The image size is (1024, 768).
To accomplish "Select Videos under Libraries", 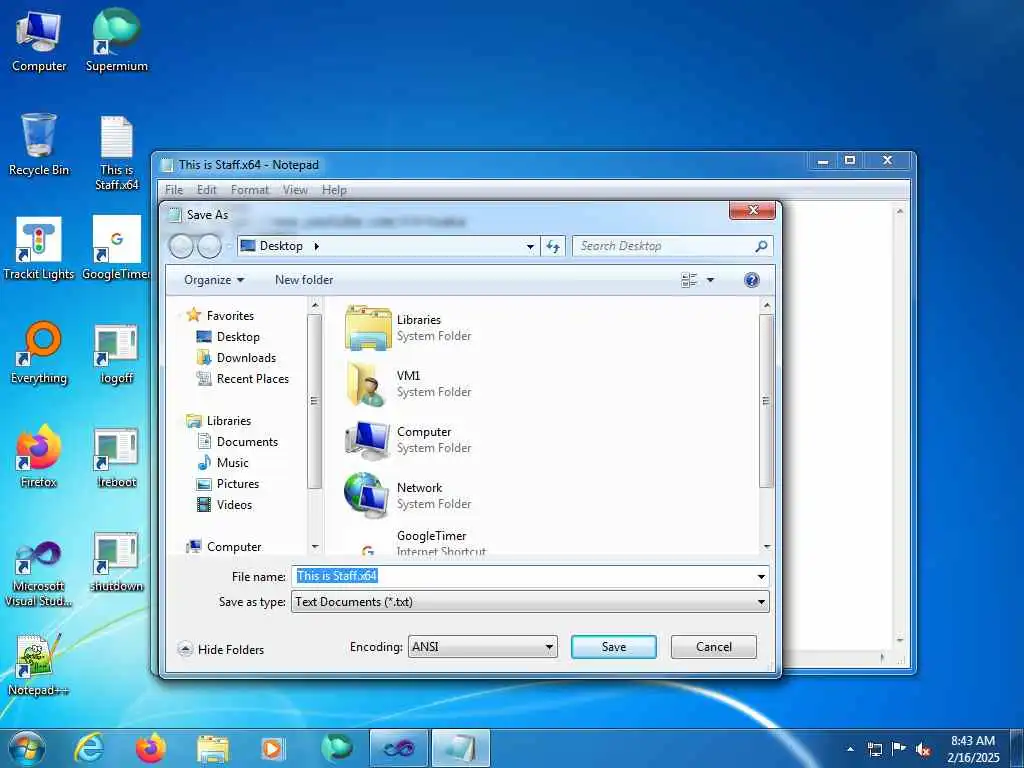I will coord(224,504).
